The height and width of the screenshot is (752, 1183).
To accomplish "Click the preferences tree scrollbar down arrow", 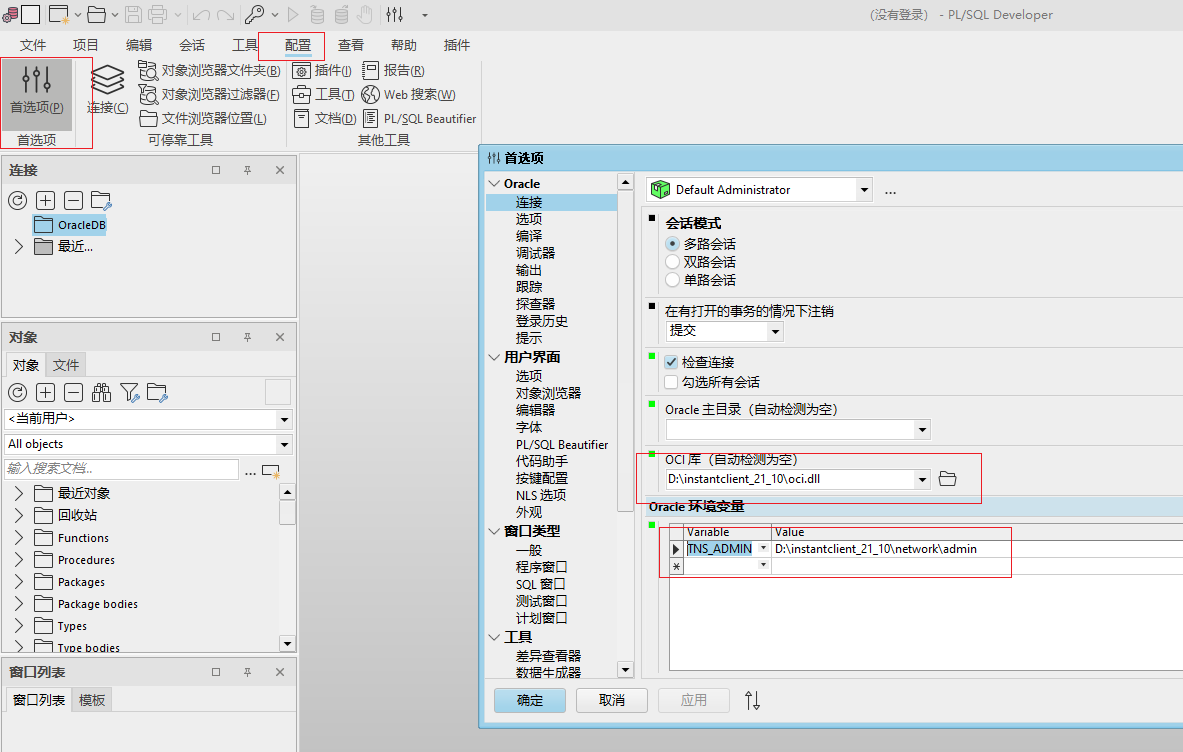I will coord(625,669).
